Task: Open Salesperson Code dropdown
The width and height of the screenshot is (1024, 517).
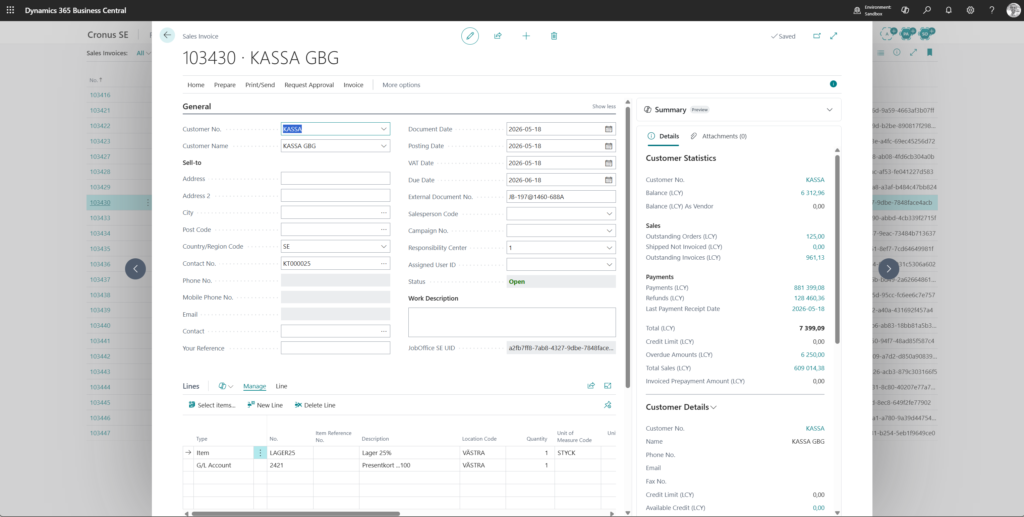Action: coord(609,213)
